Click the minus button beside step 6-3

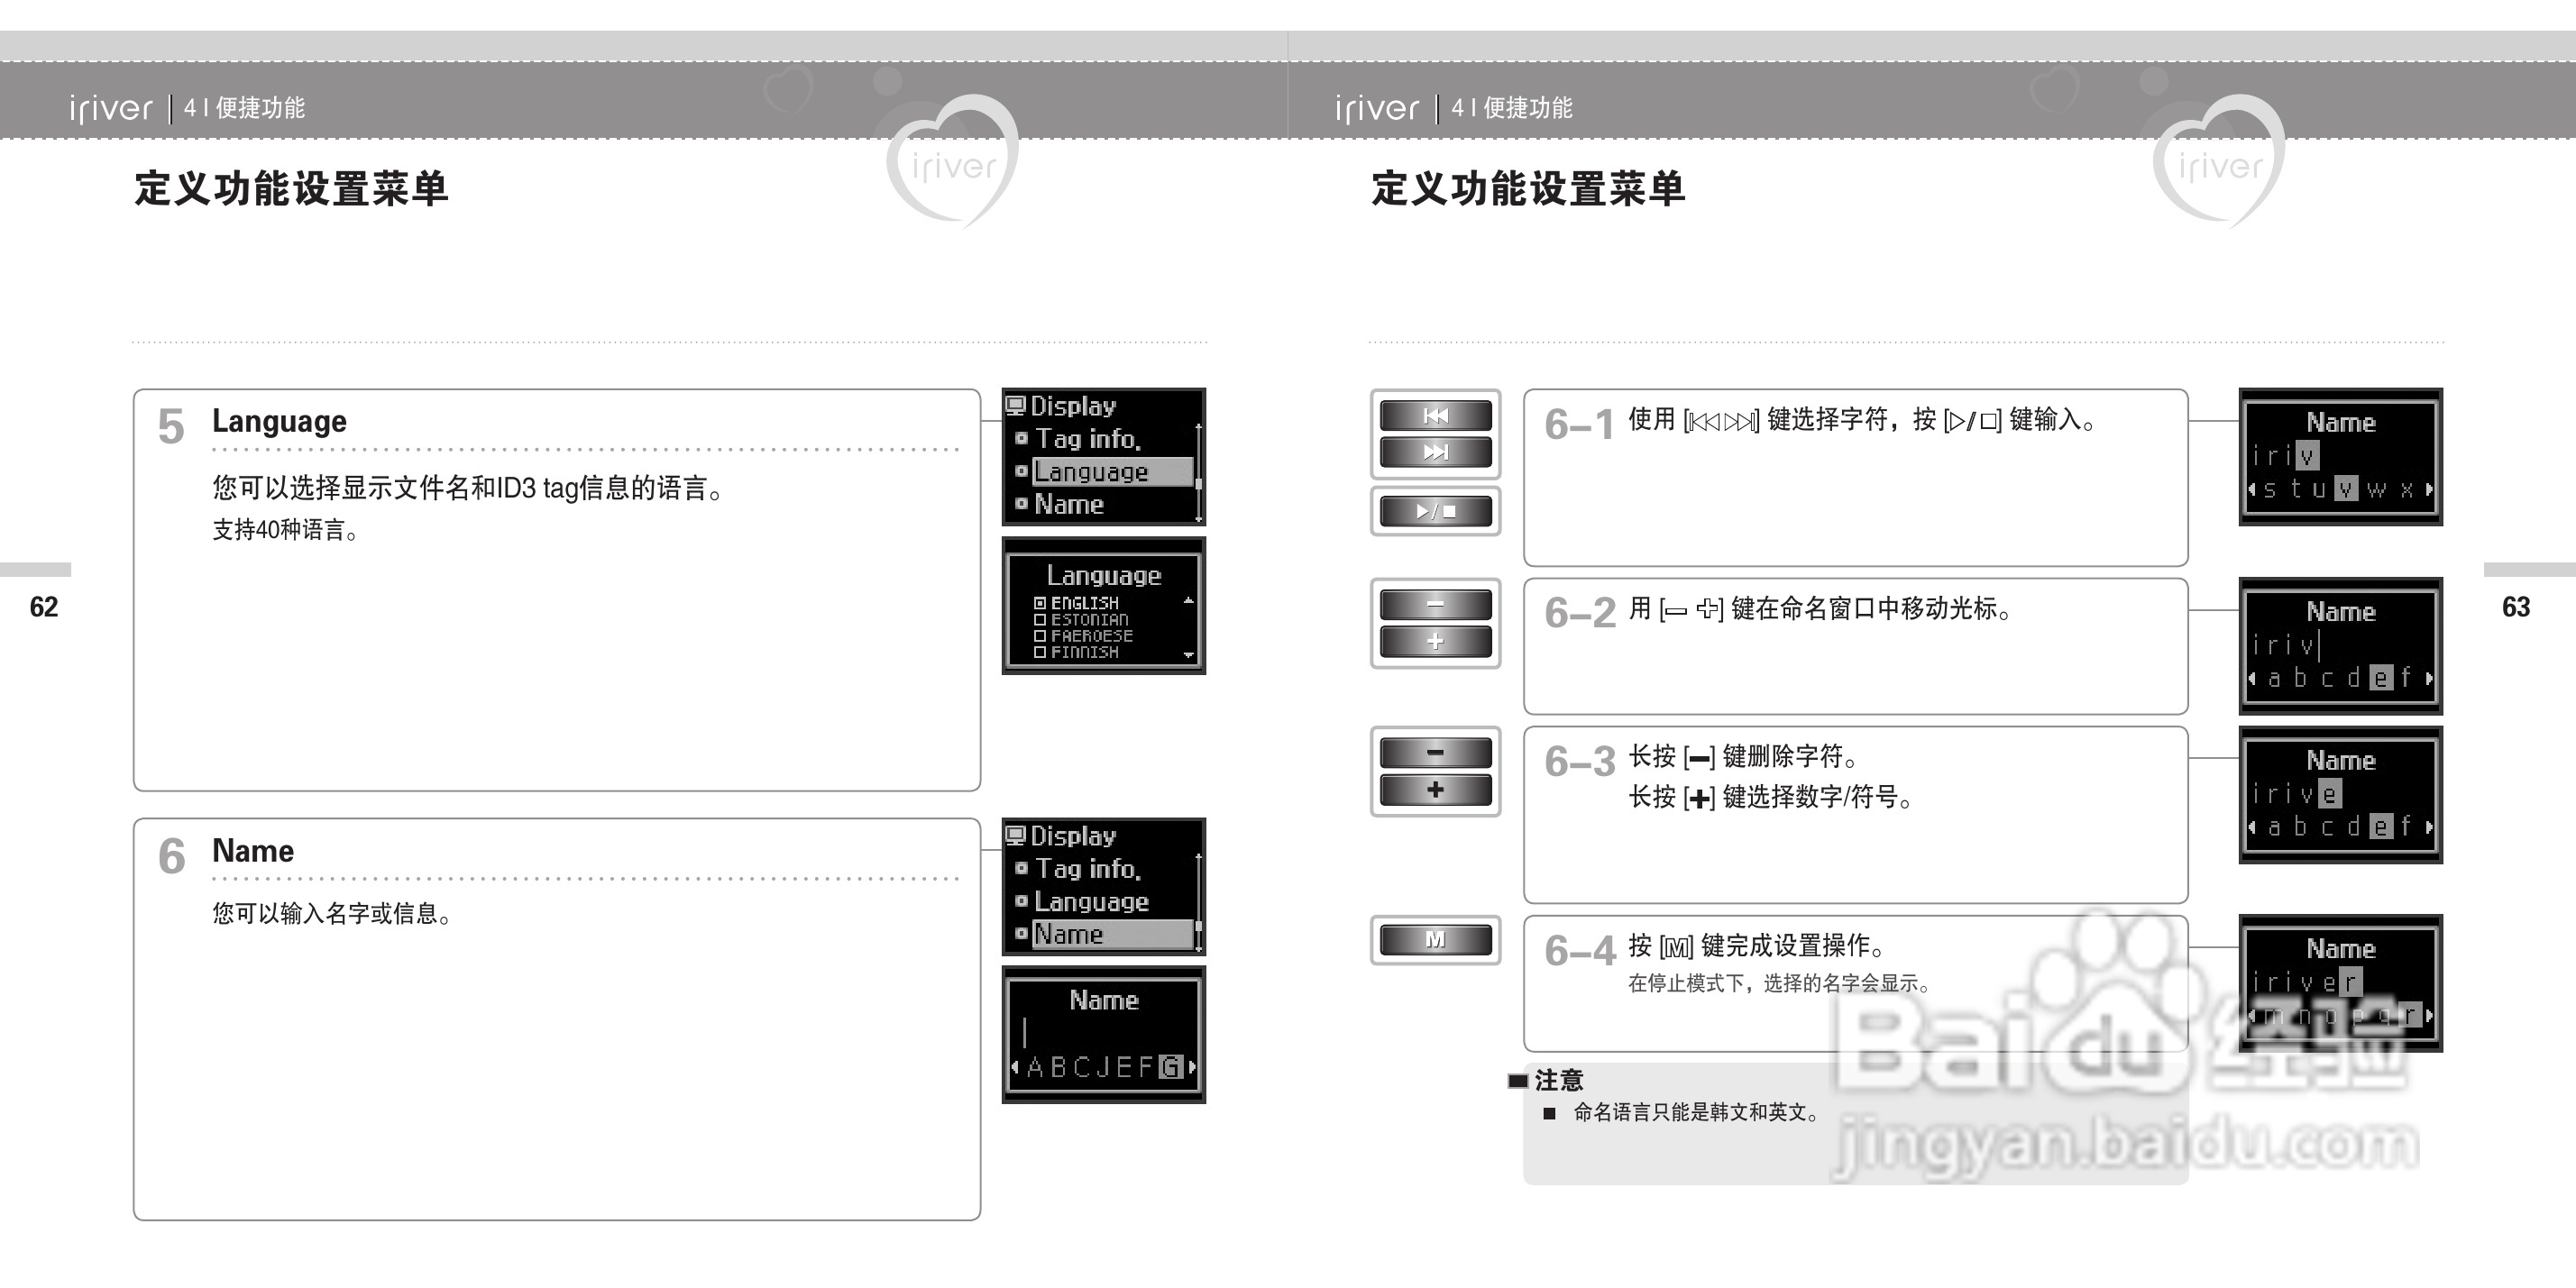click(x=1435, y=753)
